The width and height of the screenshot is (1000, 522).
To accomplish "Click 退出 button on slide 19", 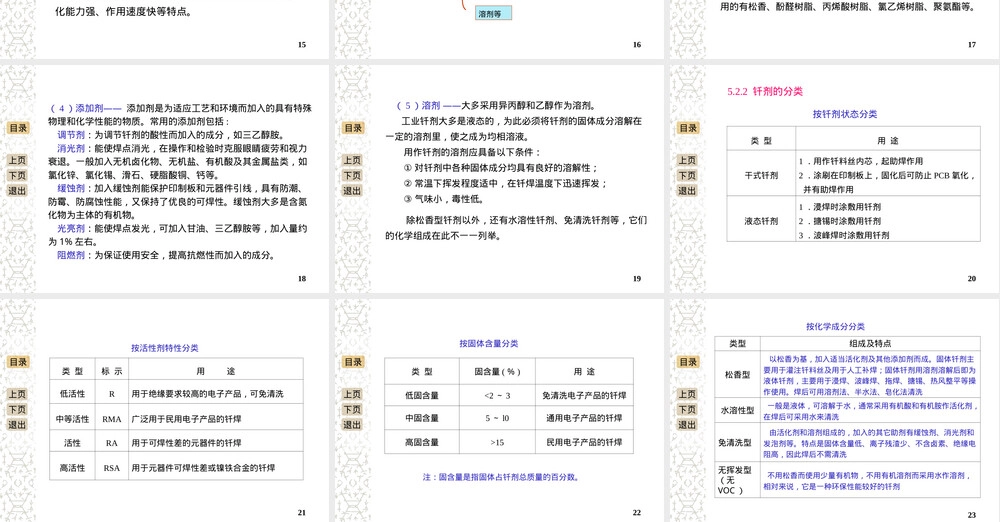I will [353, 191].
